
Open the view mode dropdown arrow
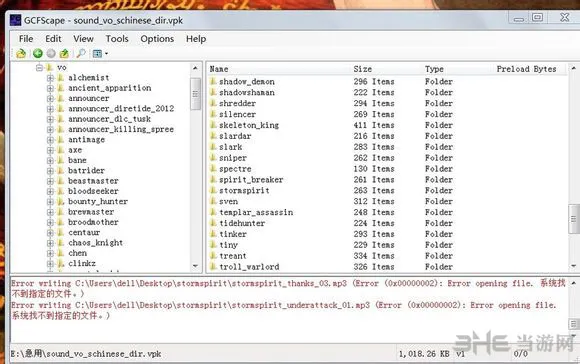tap(107, 54)
